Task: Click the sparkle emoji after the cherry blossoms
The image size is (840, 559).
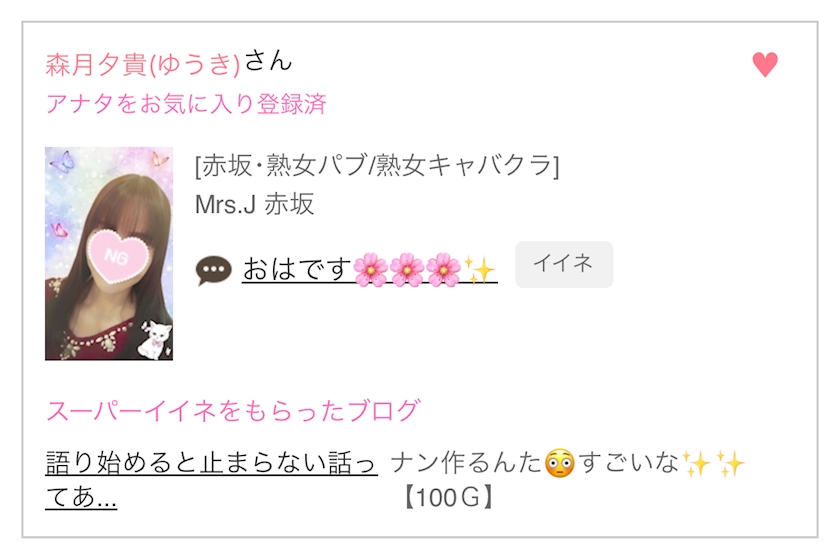Action: (479, 270)
